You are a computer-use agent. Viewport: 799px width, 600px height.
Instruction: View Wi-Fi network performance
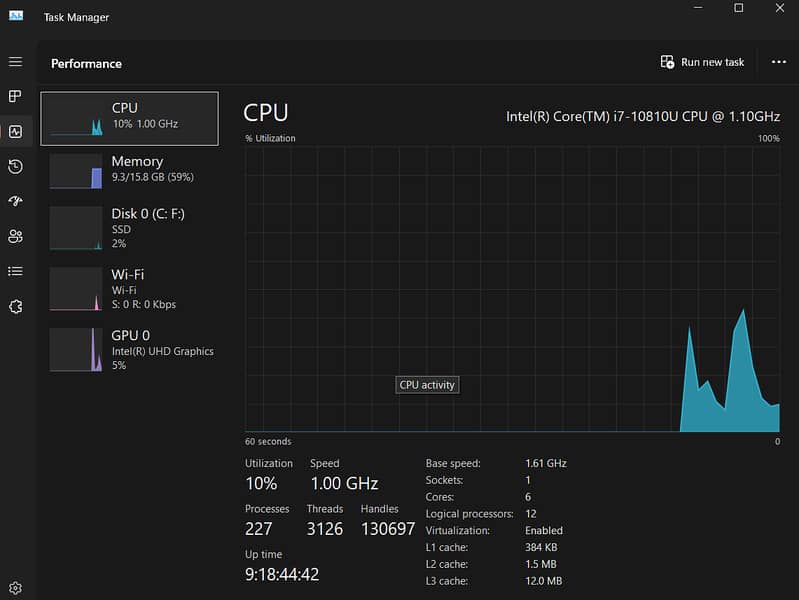[x=129, y=289]
